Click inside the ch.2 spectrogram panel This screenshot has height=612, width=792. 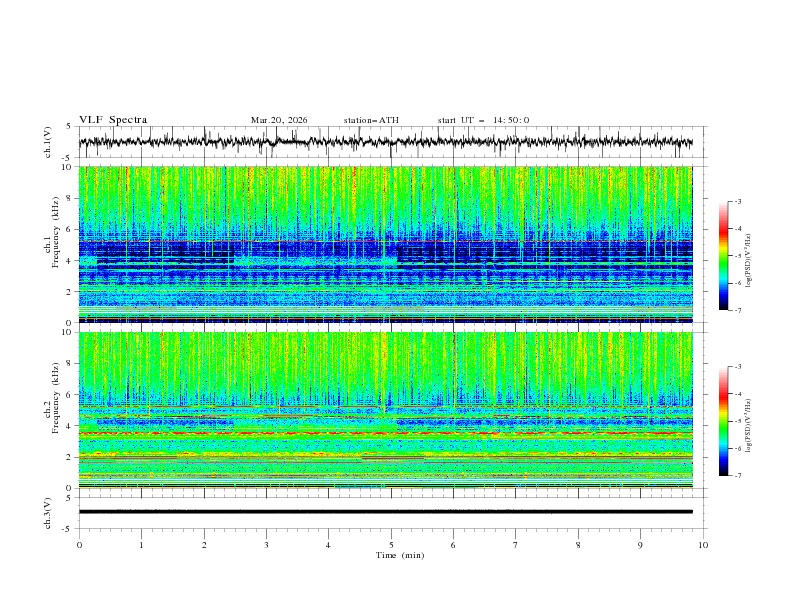point(385,410)
